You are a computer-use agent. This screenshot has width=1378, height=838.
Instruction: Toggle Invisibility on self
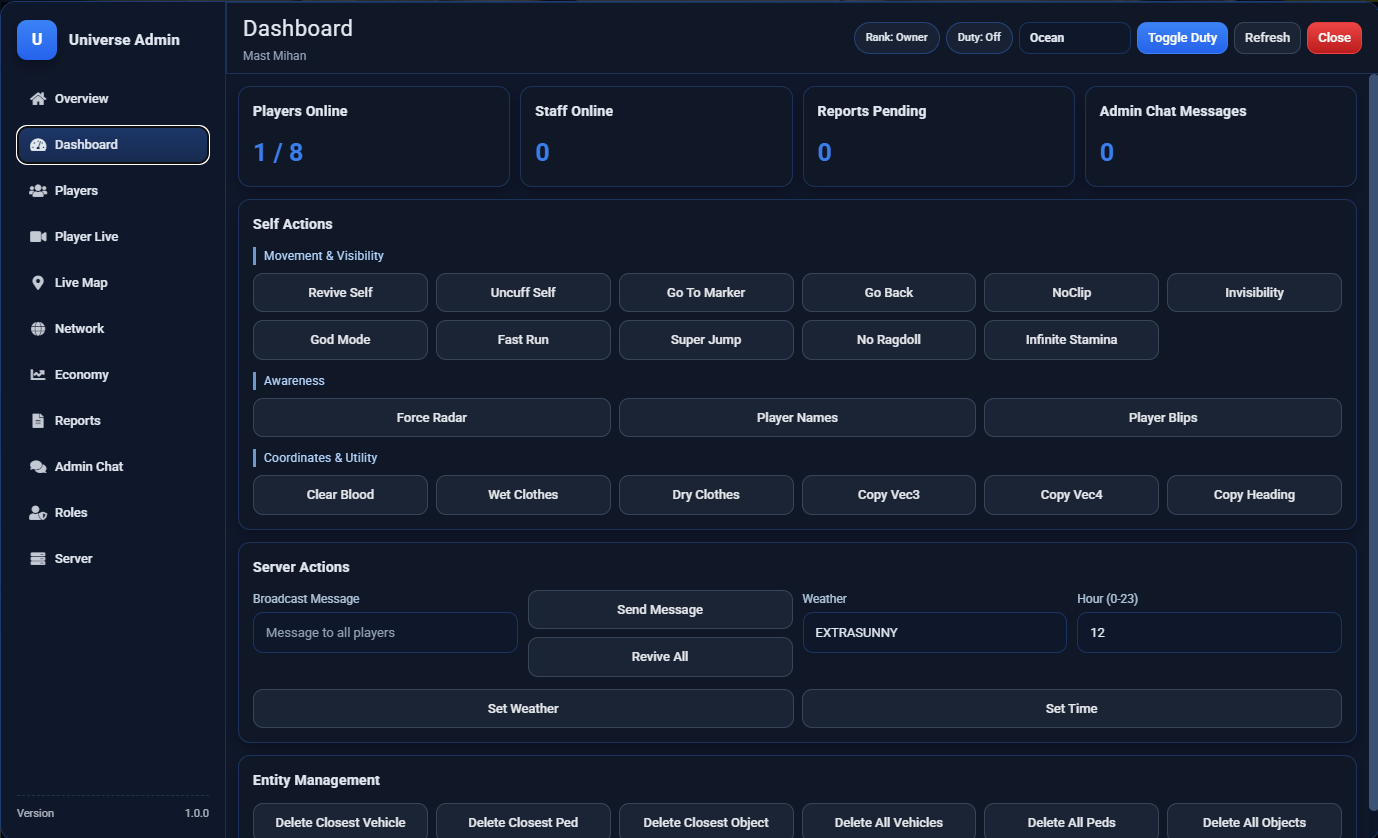click(1254, 293)
